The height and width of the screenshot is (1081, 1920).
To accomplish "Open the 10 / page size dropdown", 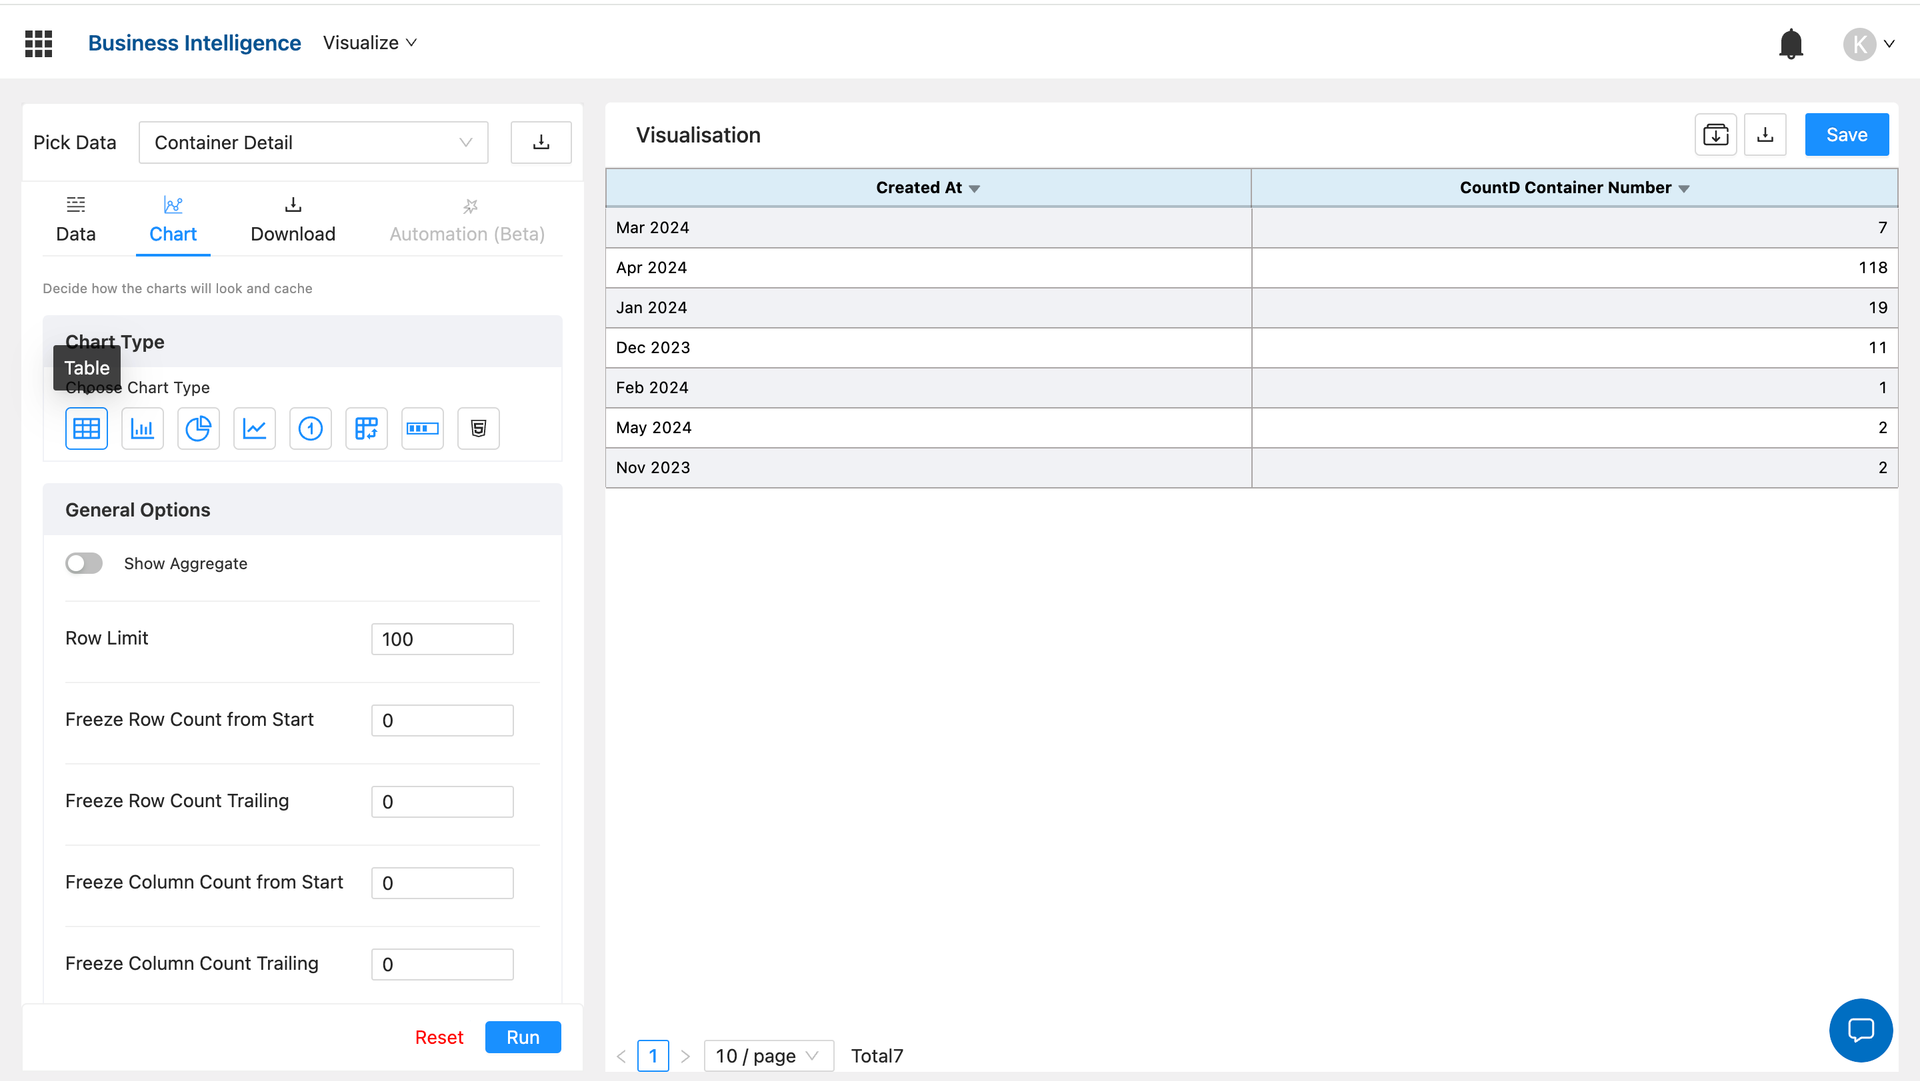I will [x=768, y=1056].
